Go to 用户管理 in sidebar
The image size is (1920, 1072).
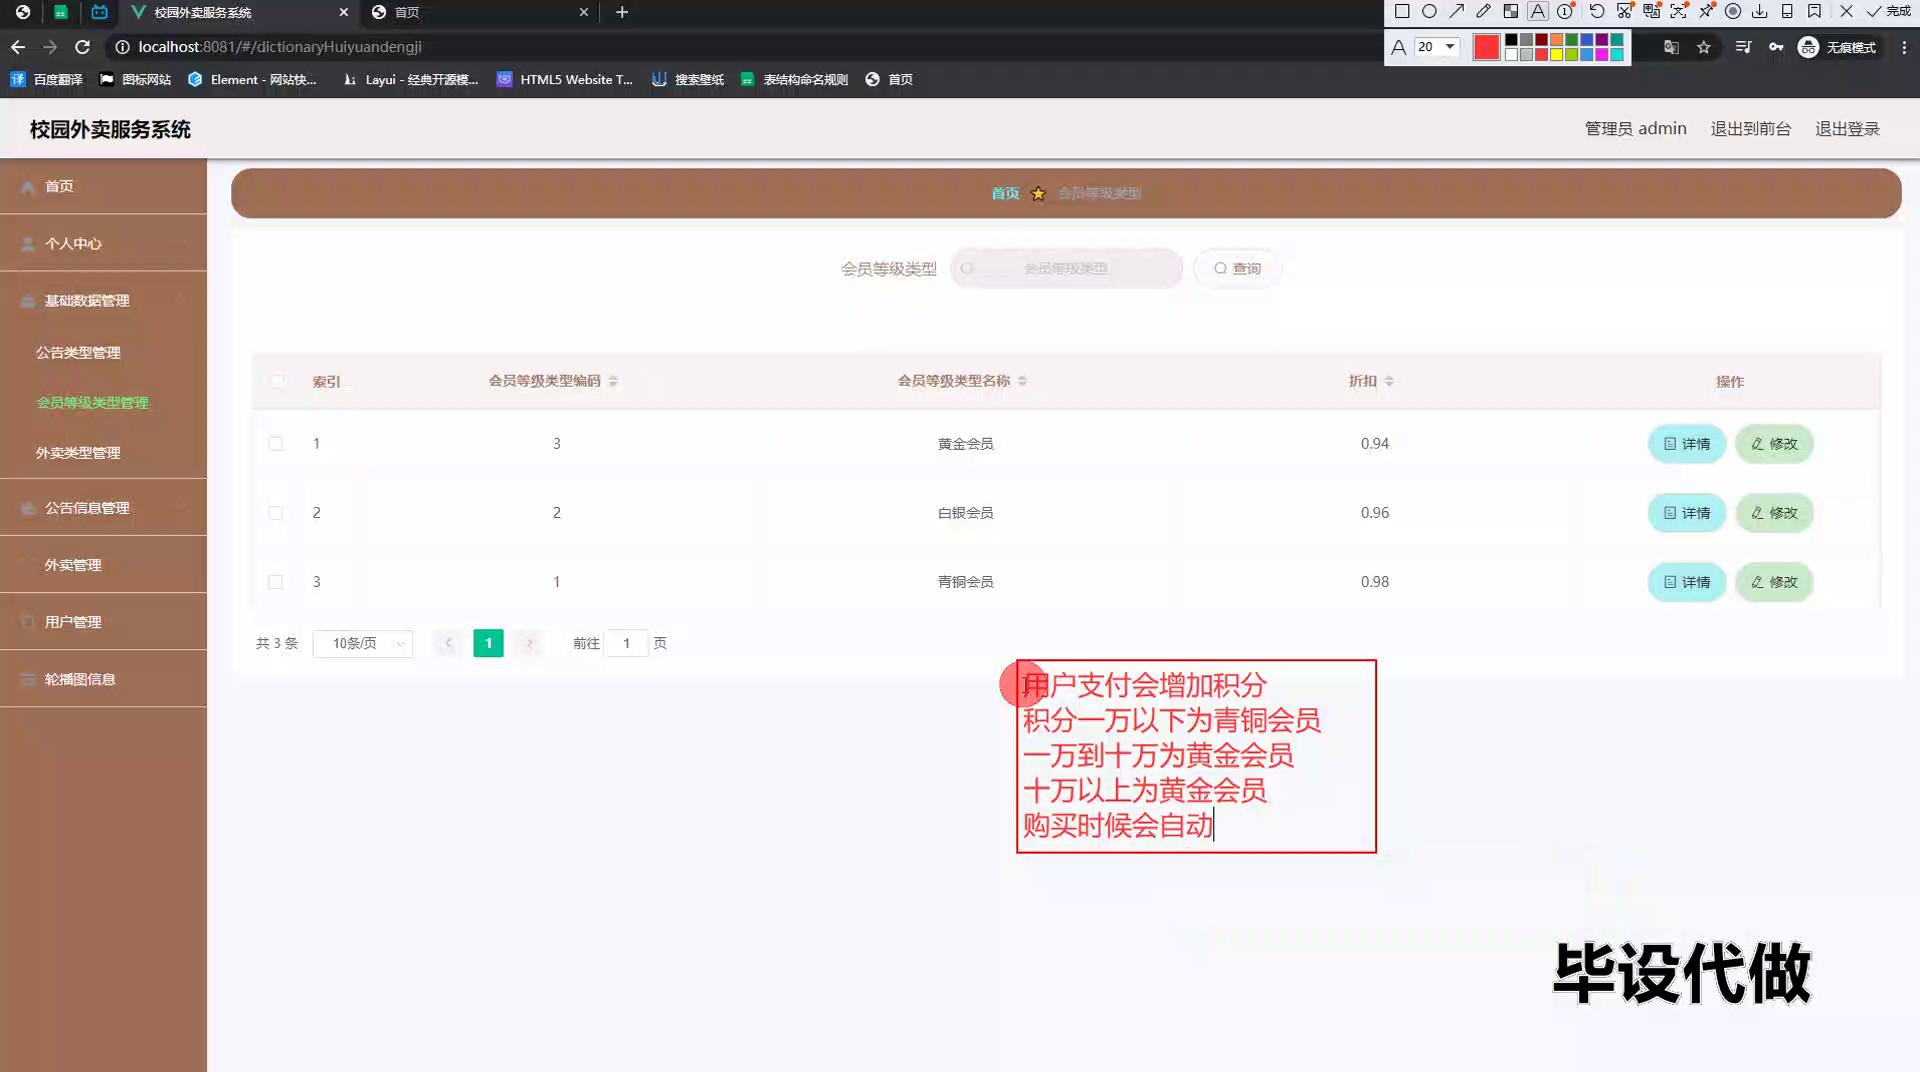73,622
